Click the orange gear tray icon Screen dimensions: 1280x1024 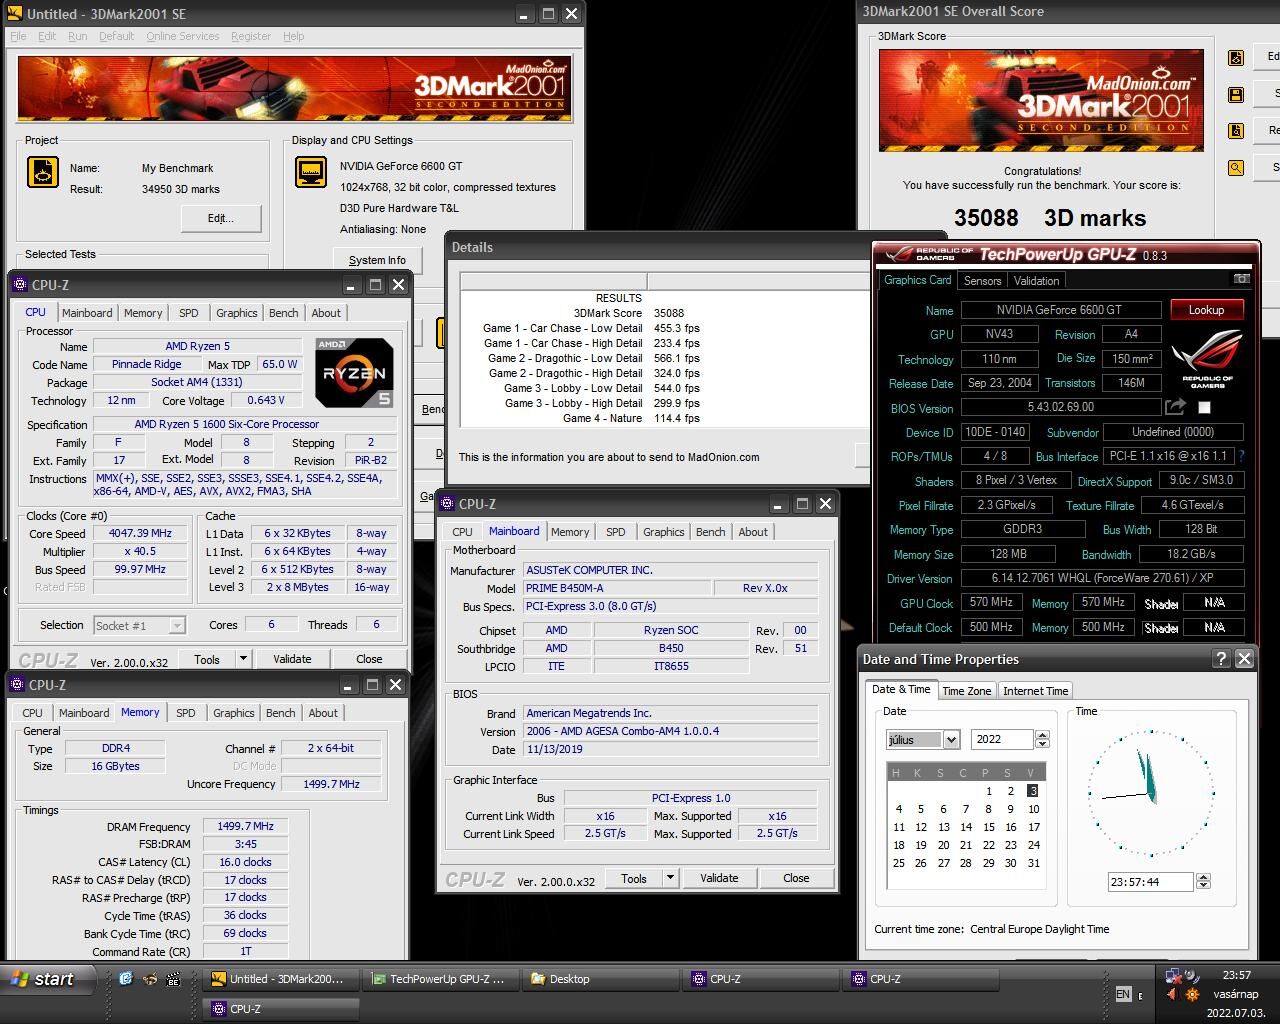click(1192, 995)
